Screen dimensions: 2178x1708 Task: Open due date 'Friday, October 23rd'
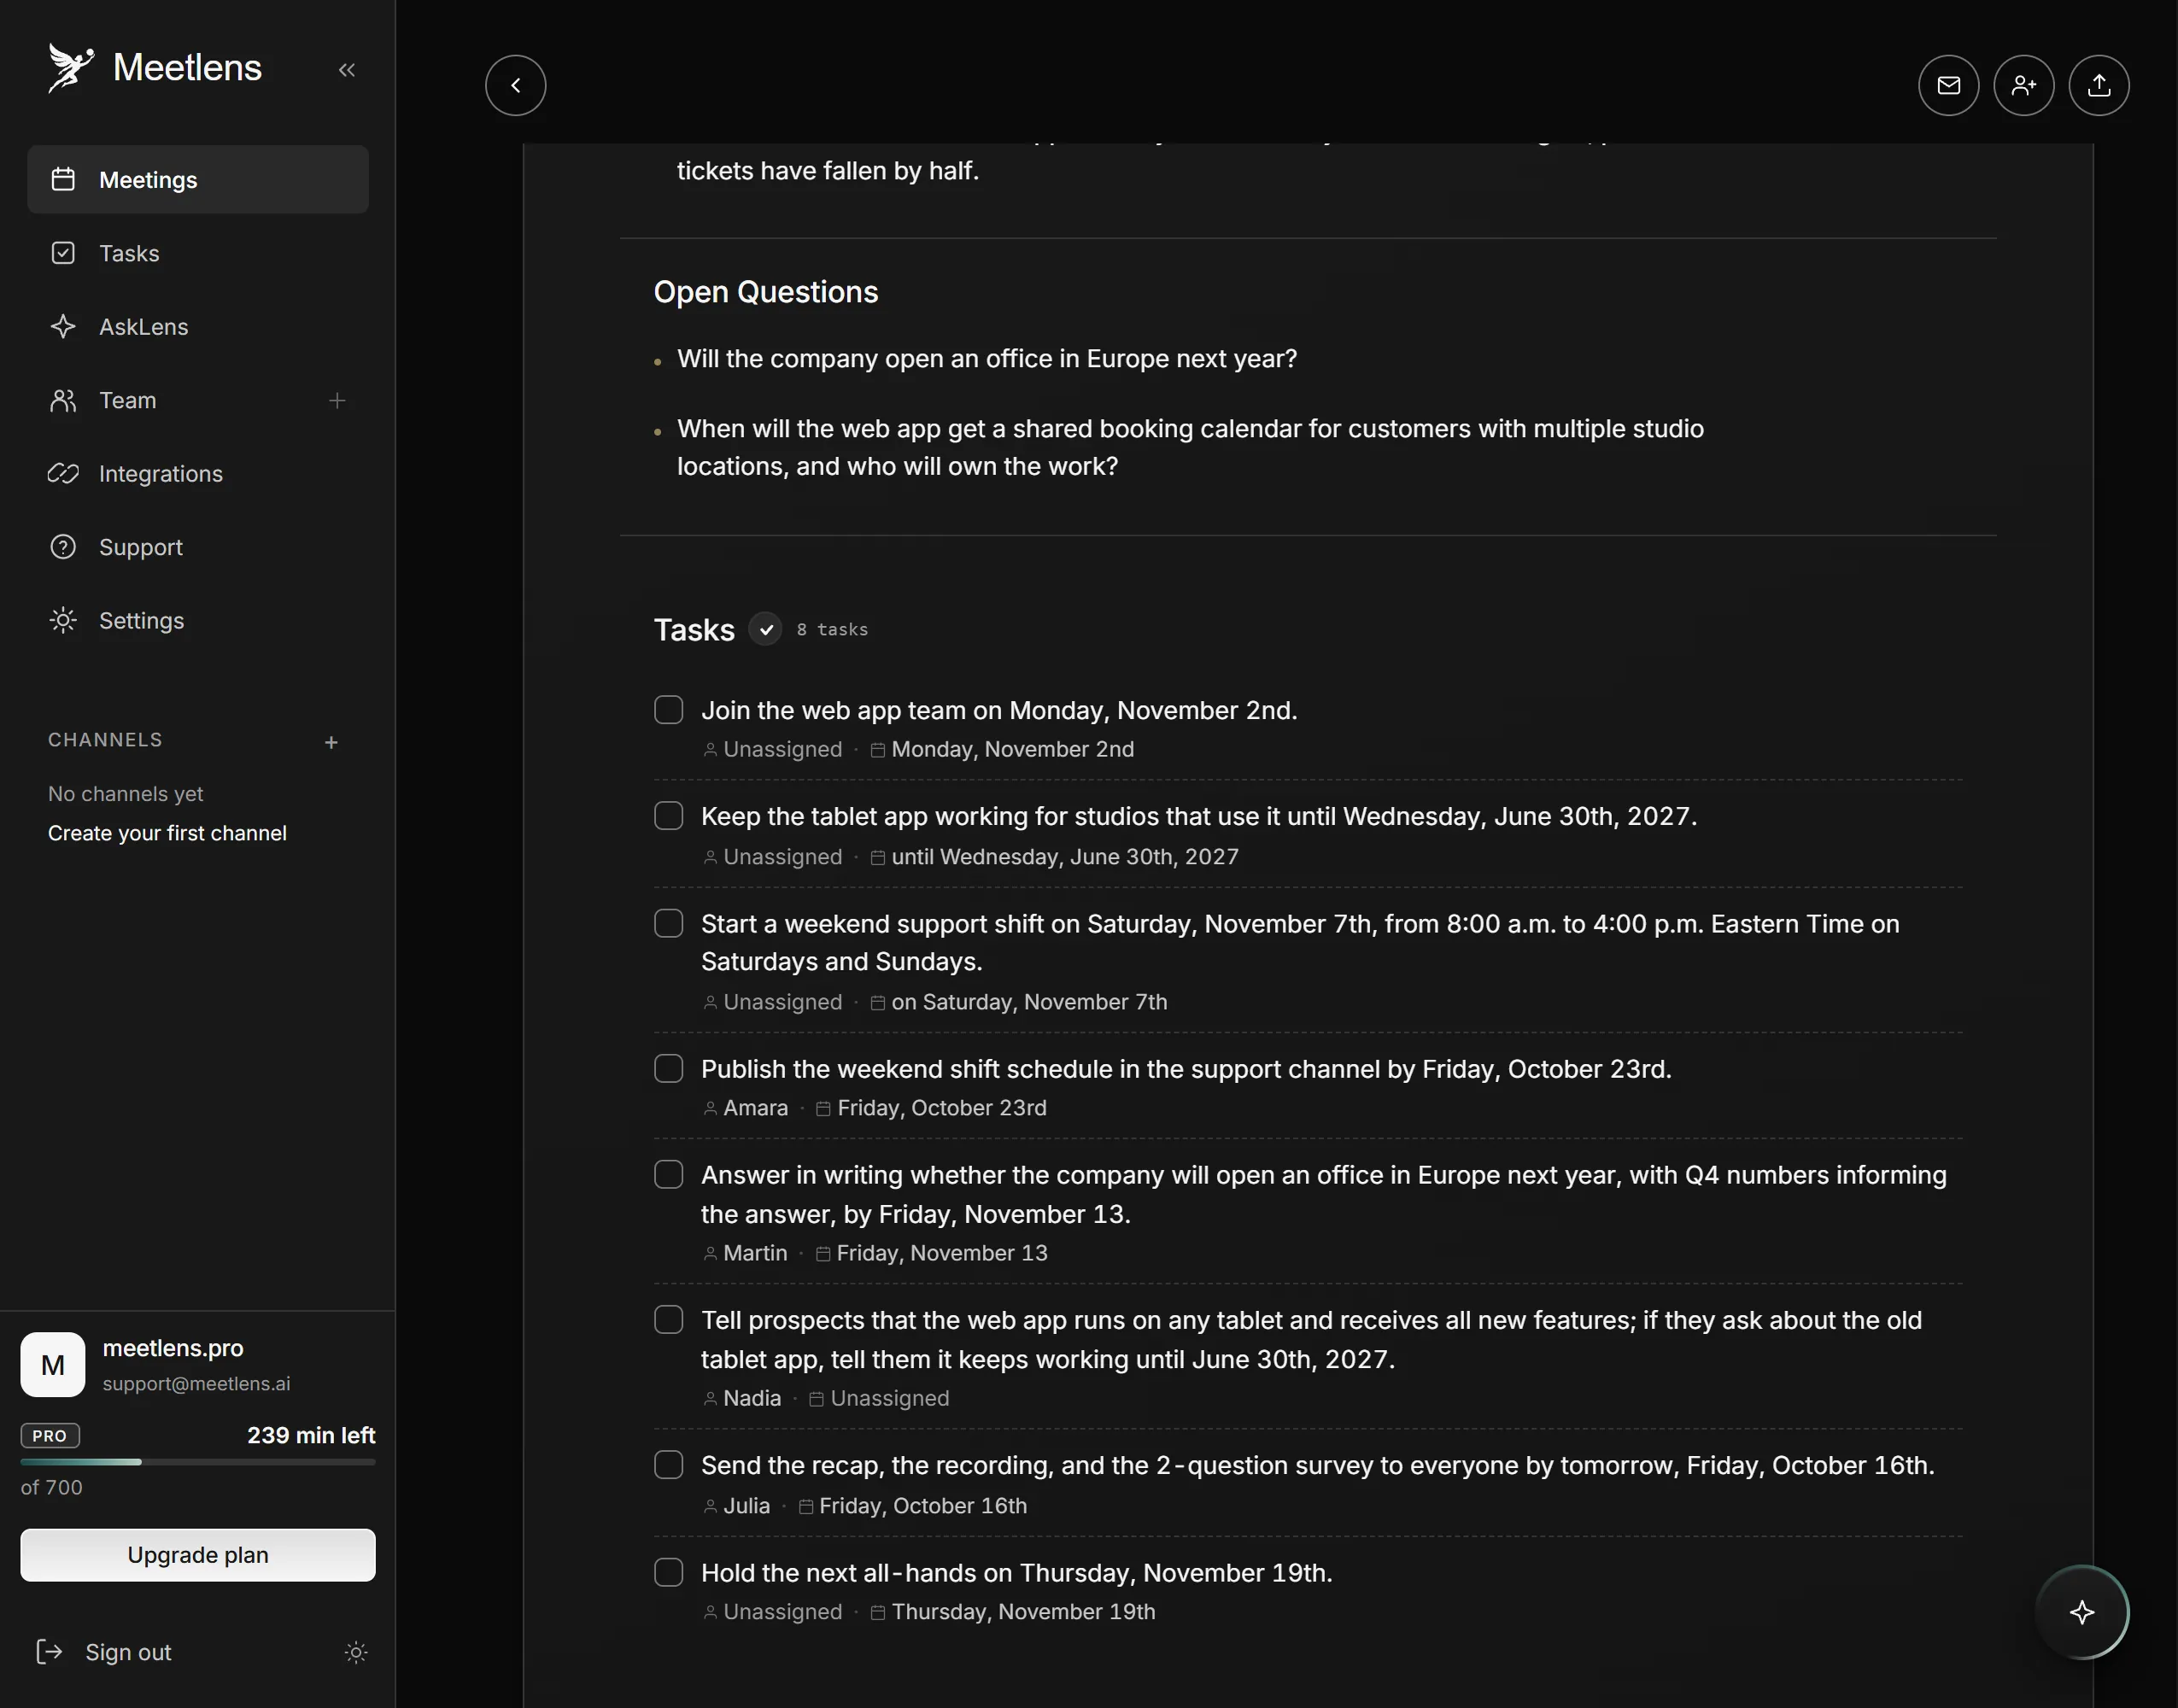(931, 1108)
